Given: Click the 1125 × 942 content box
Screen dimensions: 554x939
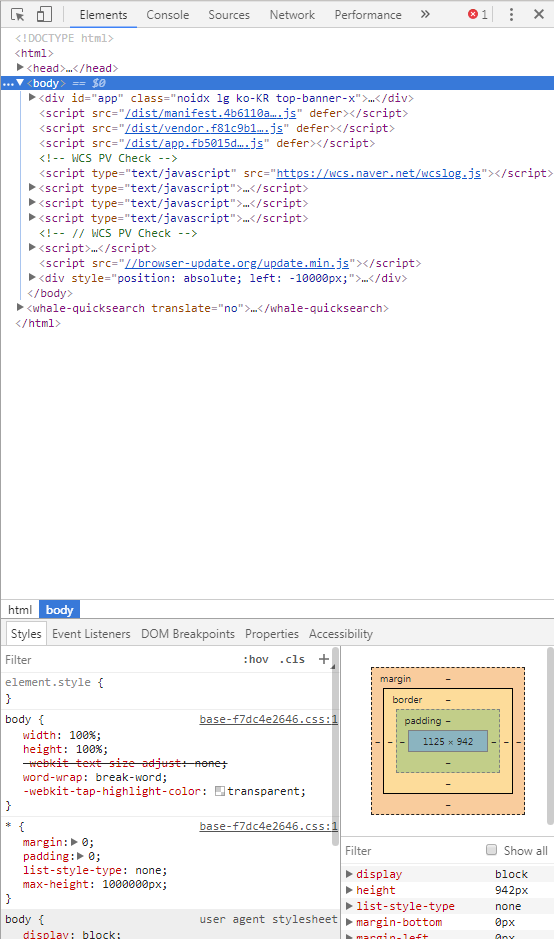Looking at the screenshot, I should pyautogui.click(x=448, y=741).
